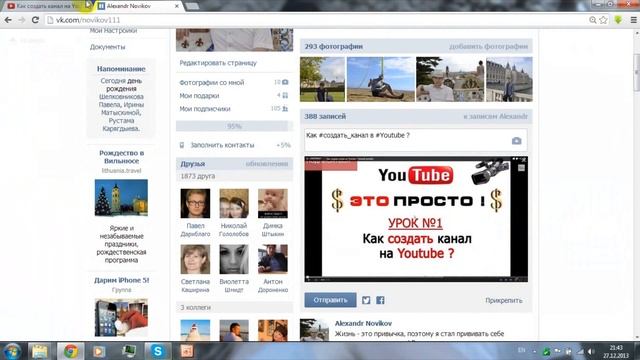Click the добавить фотографии link
This screenshot has height=360, width=640.
[488, 47]
